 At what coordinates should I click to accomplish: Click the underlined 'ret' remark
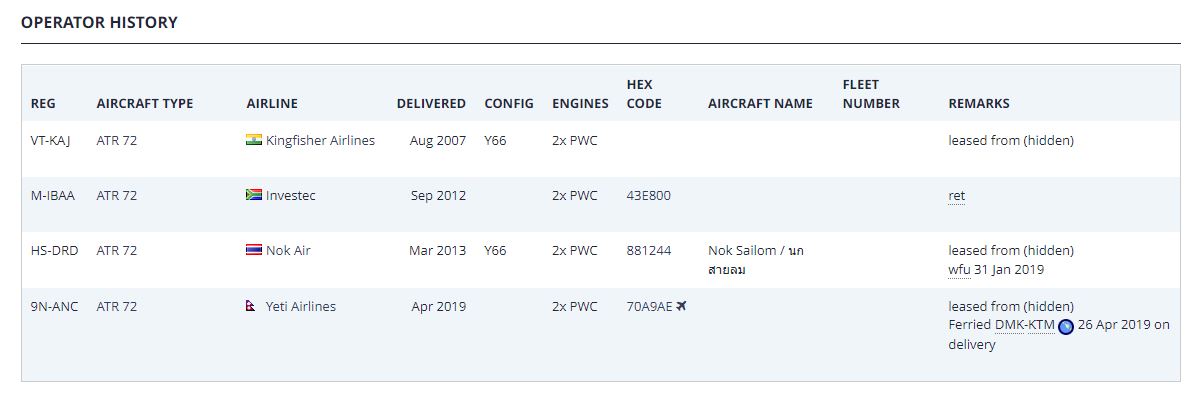click(957, 196)
